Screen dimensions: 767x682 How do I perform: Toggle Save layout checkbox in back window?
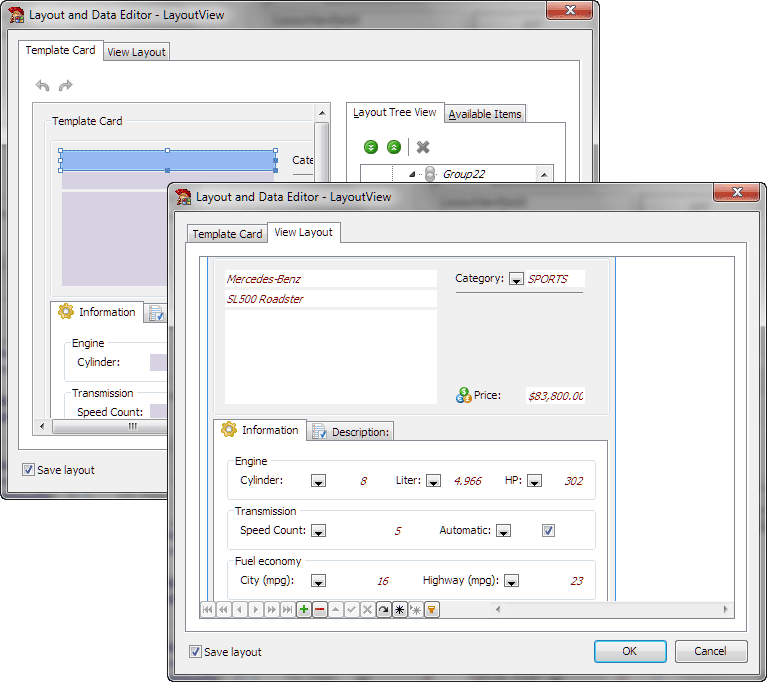(x=28, y=470)
